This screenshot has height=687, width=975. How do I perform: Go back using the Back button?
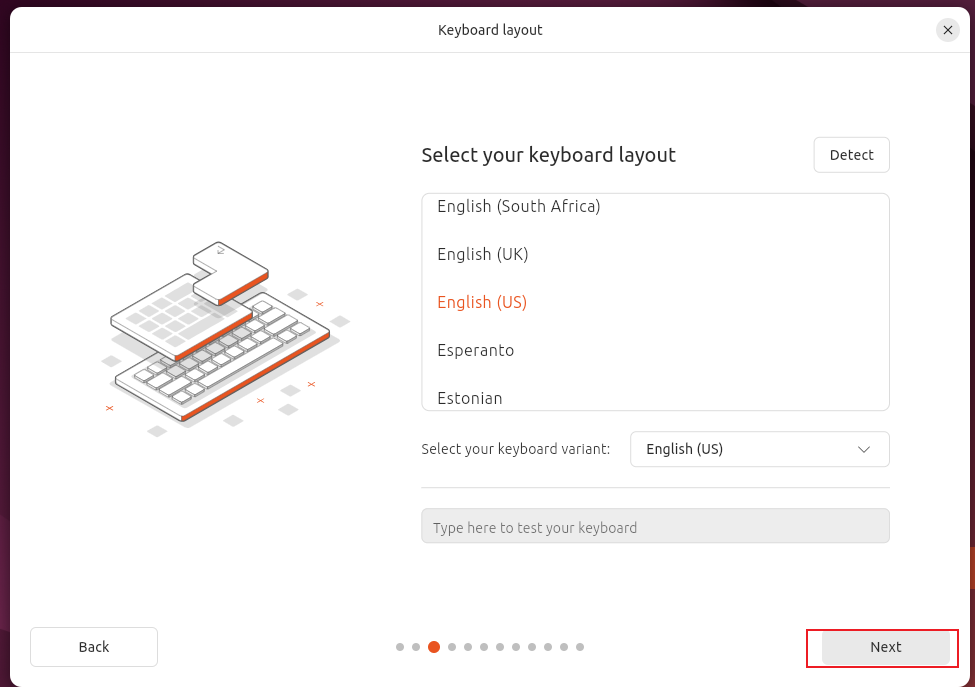click(94, 647)
